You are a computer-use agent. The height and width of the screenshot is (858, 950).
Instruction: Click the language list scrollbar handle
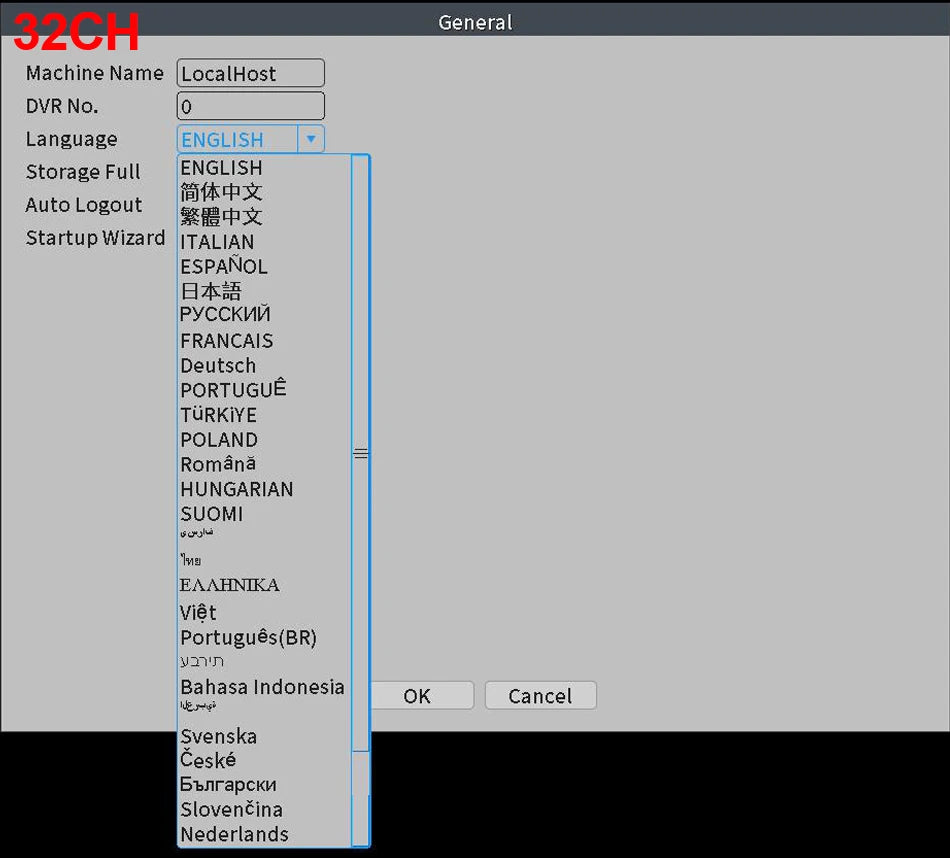click(361, 453)
